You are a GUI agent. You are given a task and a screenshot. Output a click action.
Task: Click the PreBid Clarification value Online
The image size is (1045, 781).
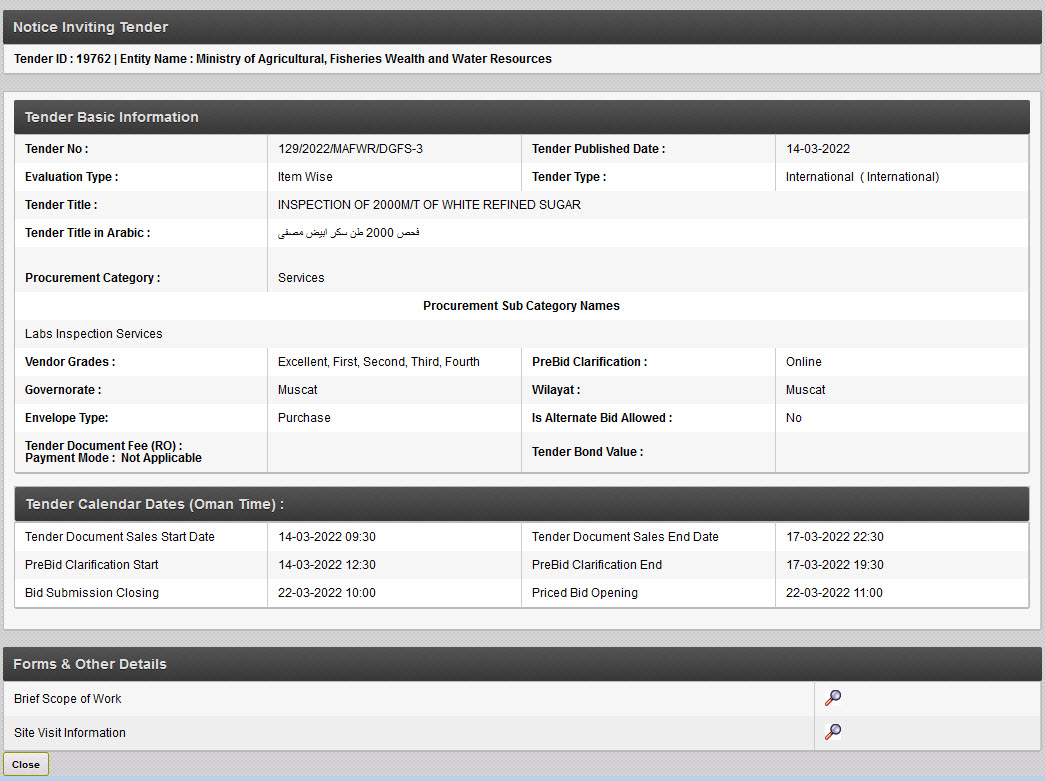click(x=804, y=362)
